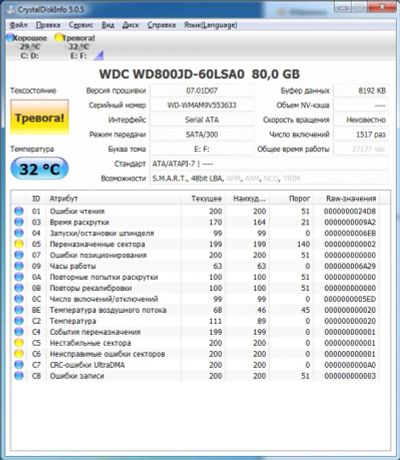Click the ATA/ATAPI-7 standard field
The height and width of the screenshot is (460, 400).
pos(269,164)
